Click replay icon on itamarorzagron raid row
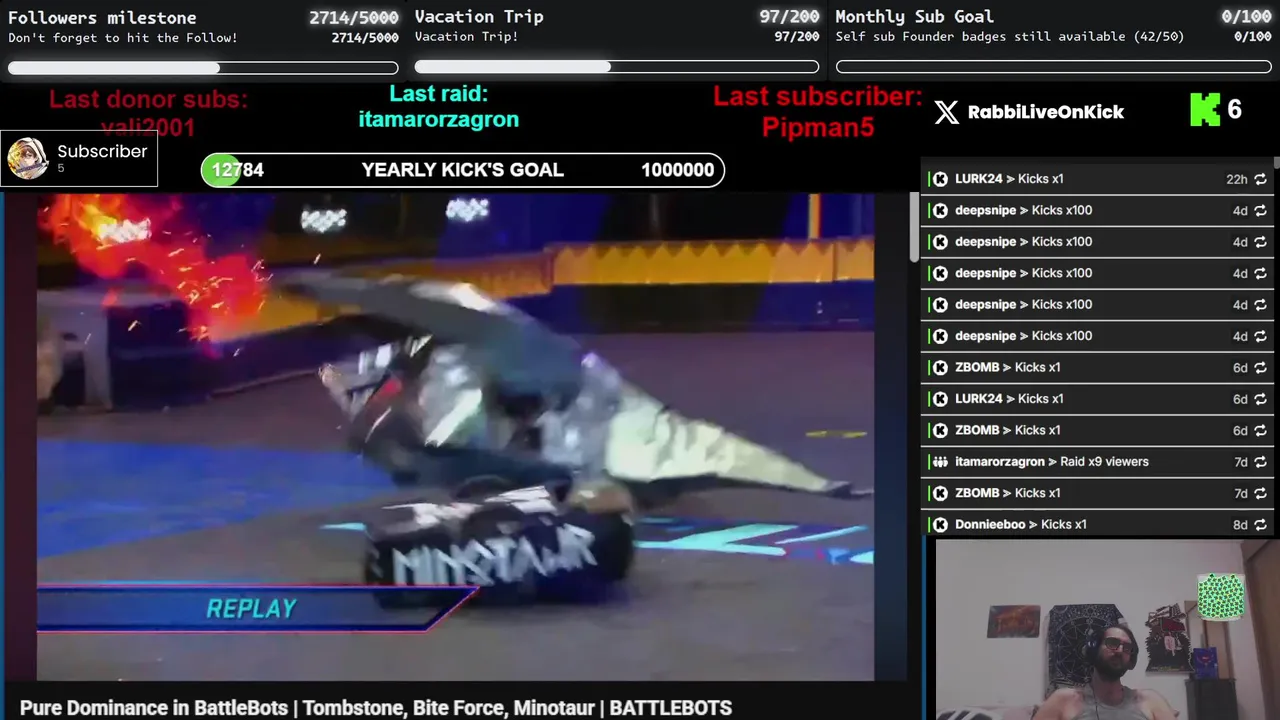The width and height of the screenshot is (1280, 720). click(x=1260, y=462)
